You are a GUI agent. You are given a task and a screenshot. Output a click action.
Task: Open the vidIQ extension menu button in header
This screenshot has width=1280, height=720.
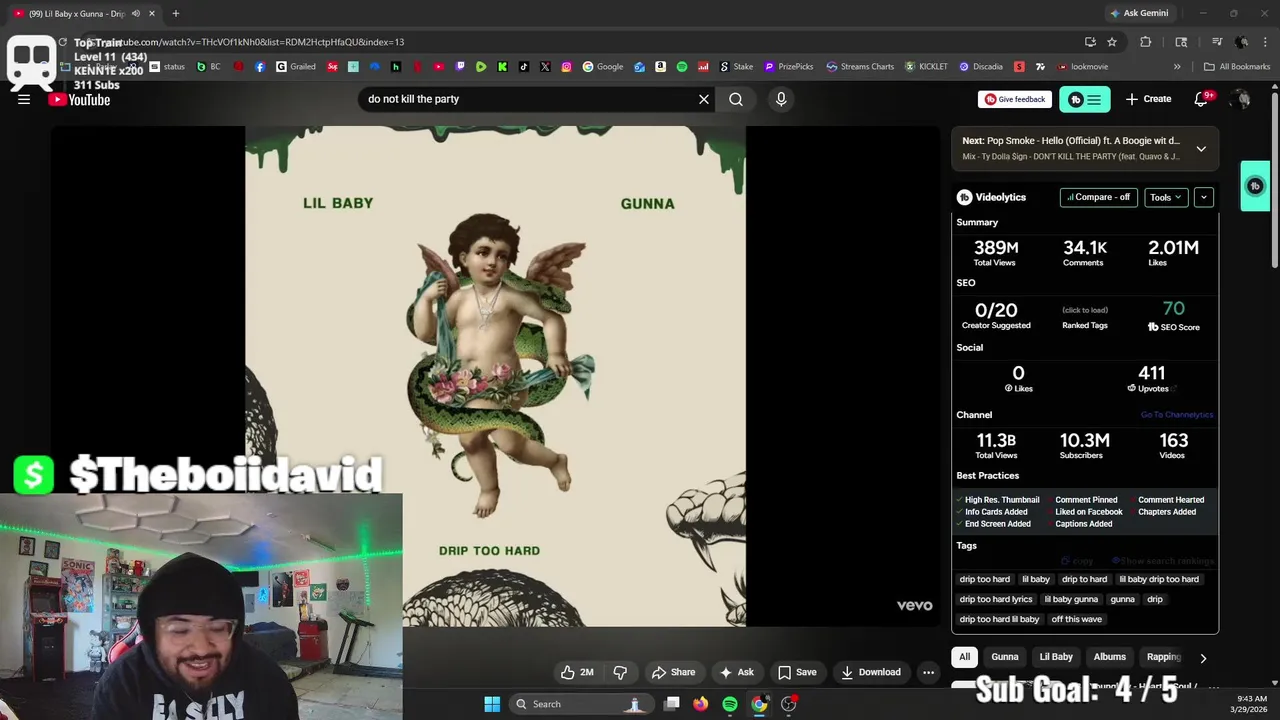[1085, 99]
